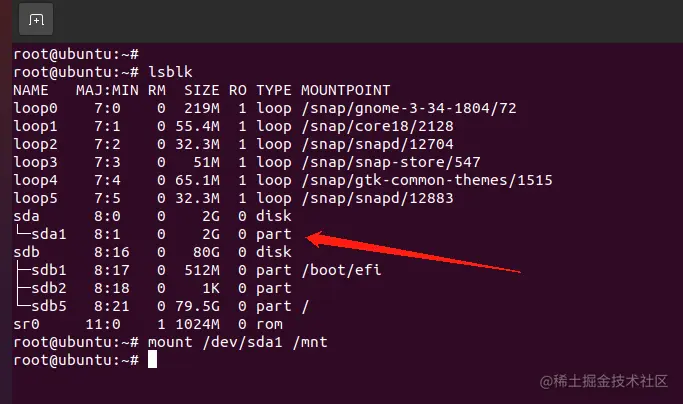This screenshot has height=404, width=683.
Task: Click the sdb disk name
Action: 27,252
